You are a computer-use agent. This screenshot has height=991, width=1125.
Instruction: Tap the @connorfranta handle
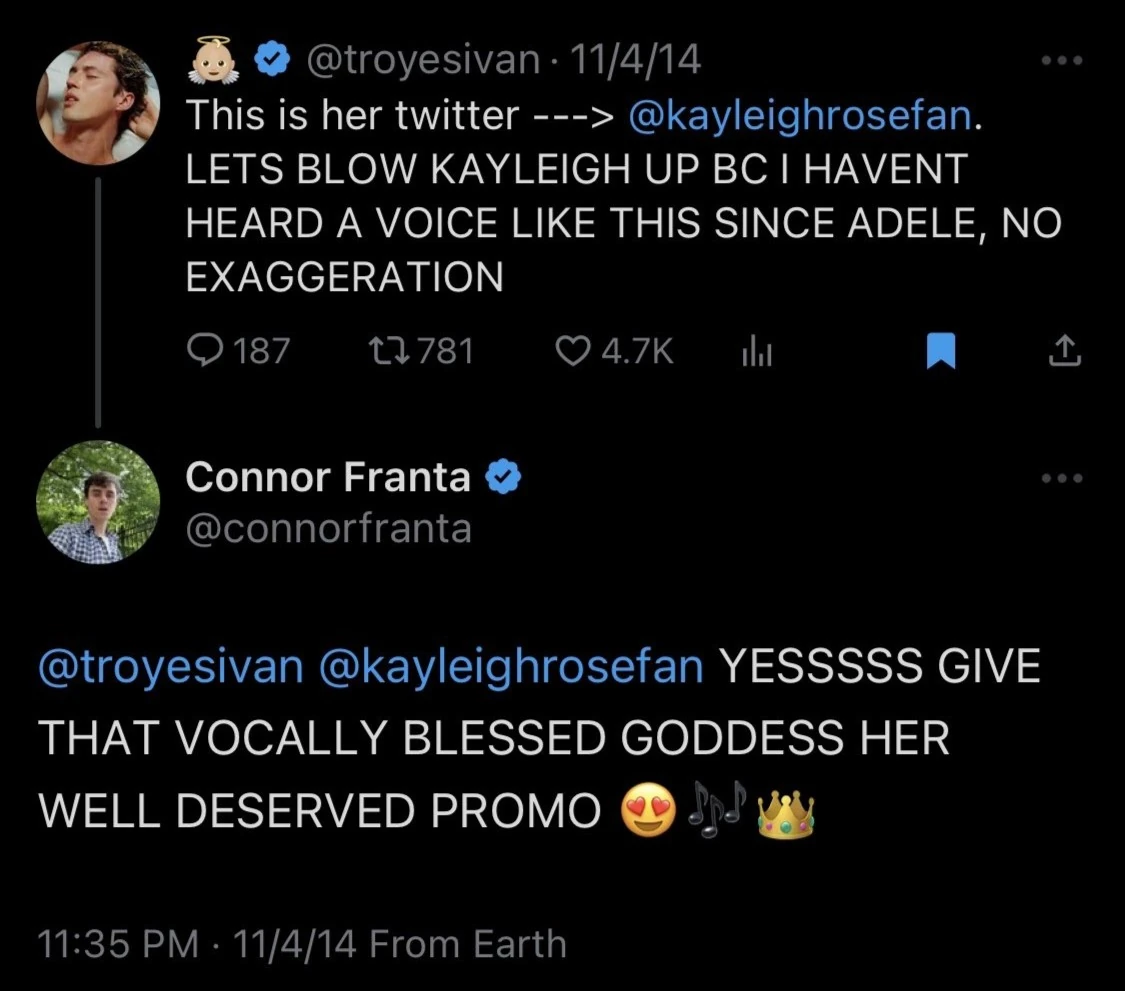tap(328, 528)
